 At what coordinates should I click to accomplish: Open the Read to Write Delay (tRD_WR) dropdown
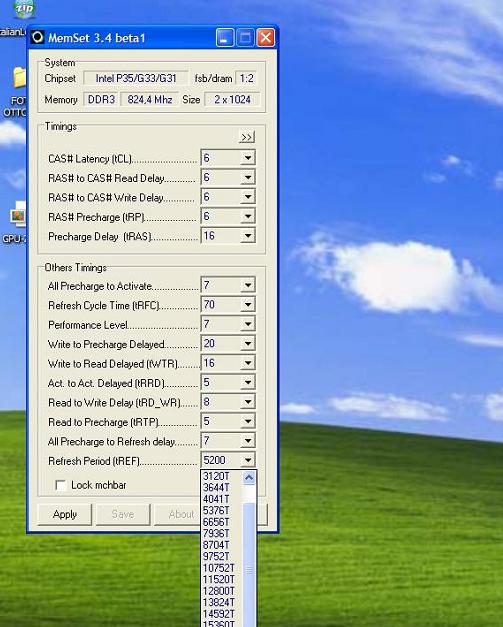pyautogui.click(x=248, y=402)
